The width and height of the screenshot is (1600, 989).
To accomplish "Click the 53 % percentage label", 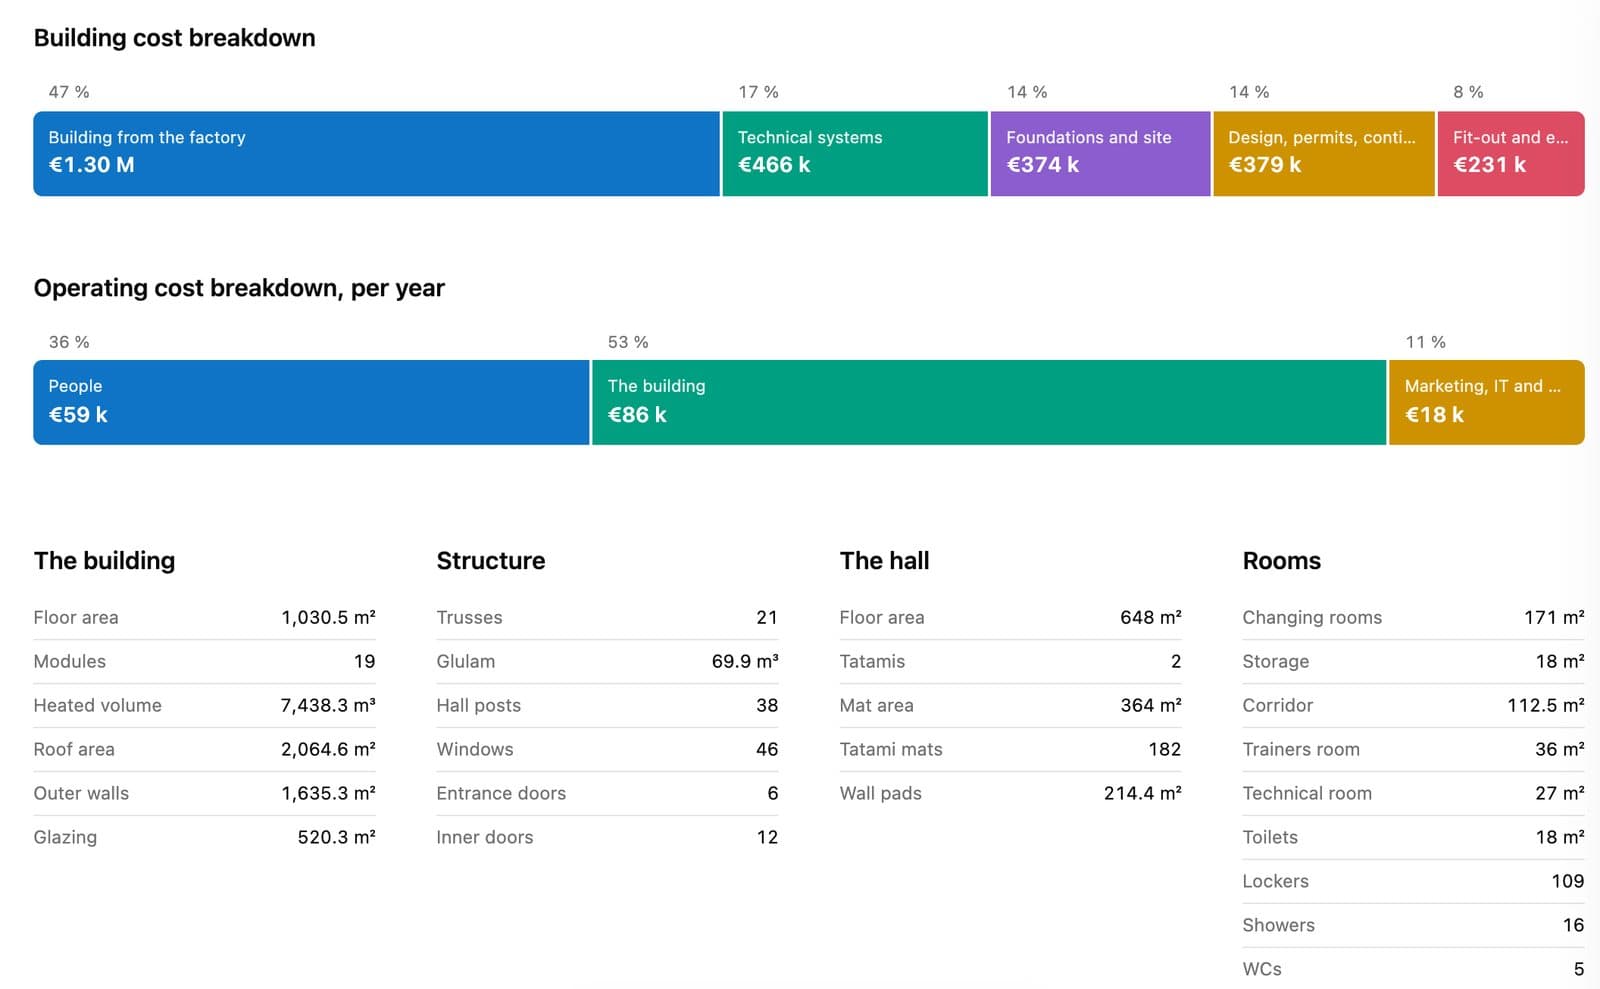I will pyautogui.click(x=628, y=342).
